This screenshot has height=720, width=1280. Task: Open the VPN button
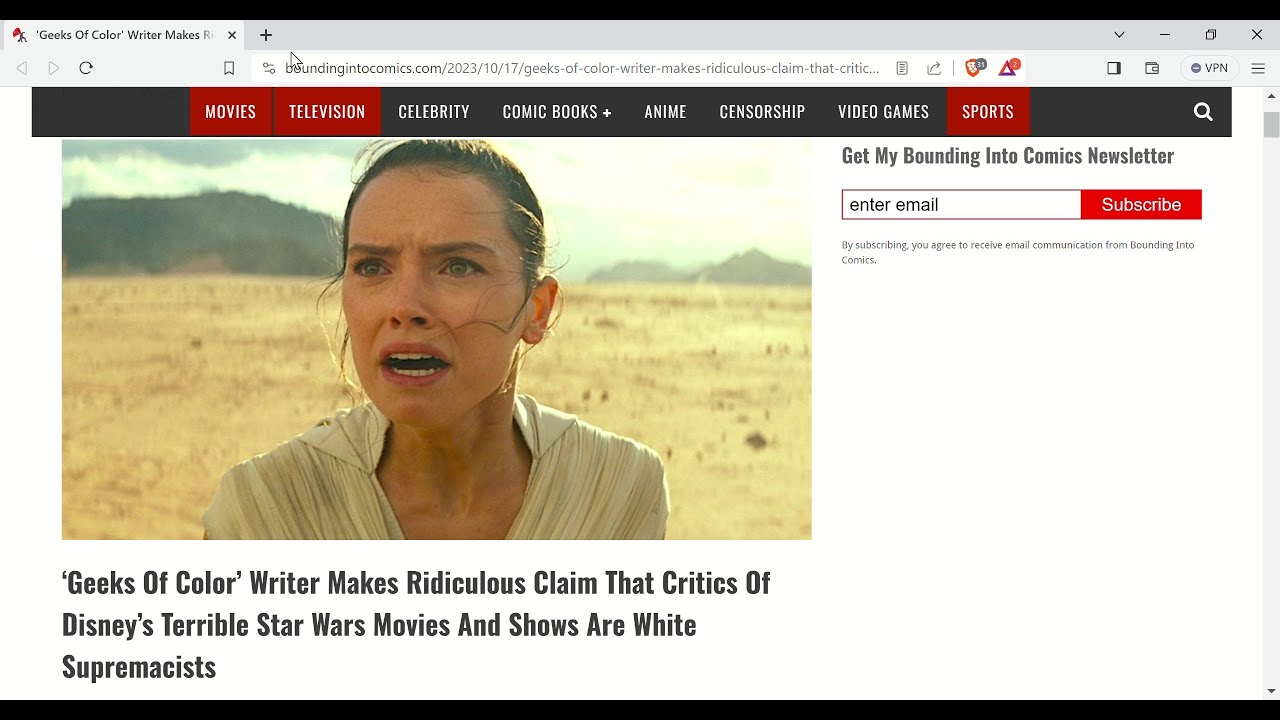coord(1210,68)
